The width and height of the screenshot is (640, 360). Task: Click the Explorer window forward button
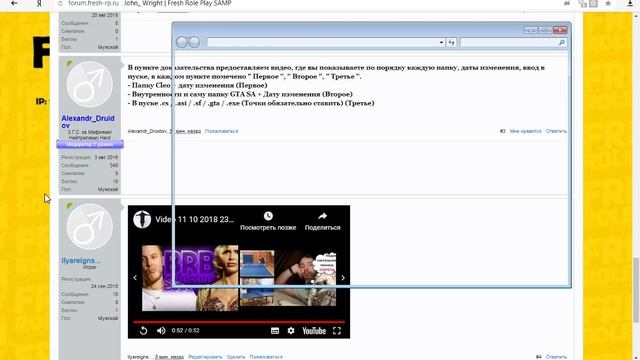pyautogui.click(x=194, y=42)
